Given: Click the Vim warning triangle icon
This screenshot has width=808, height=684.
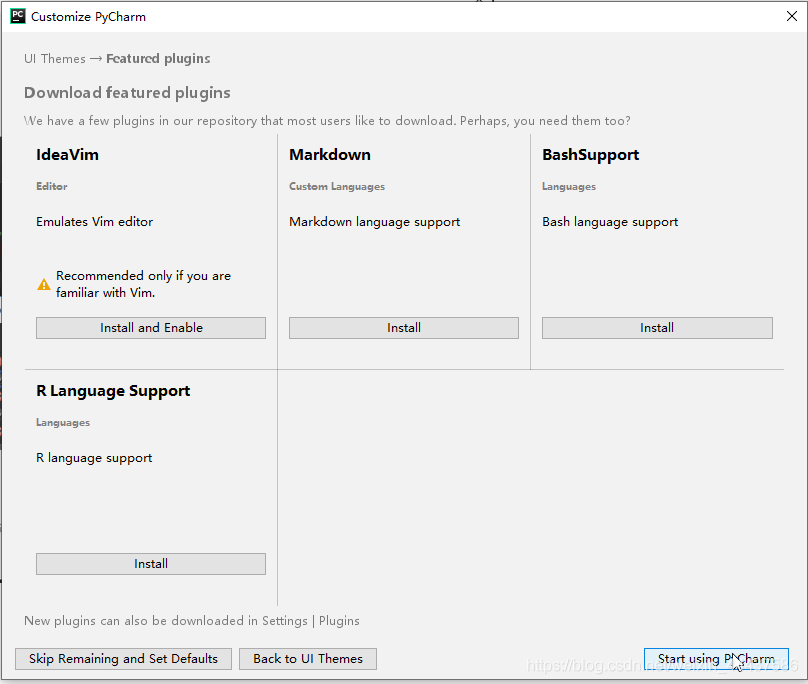Looking at the screenshot, I should (44, 285).
